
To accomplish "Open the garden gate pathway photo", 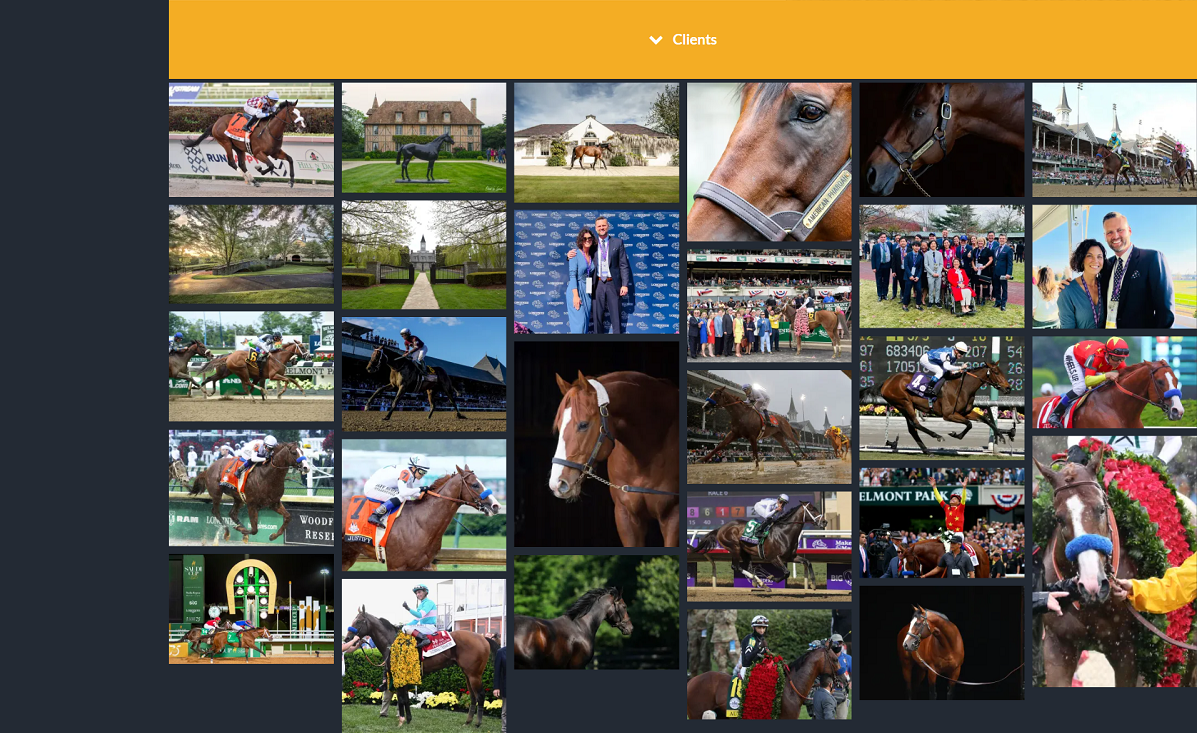I will click(x=424, y=255).
